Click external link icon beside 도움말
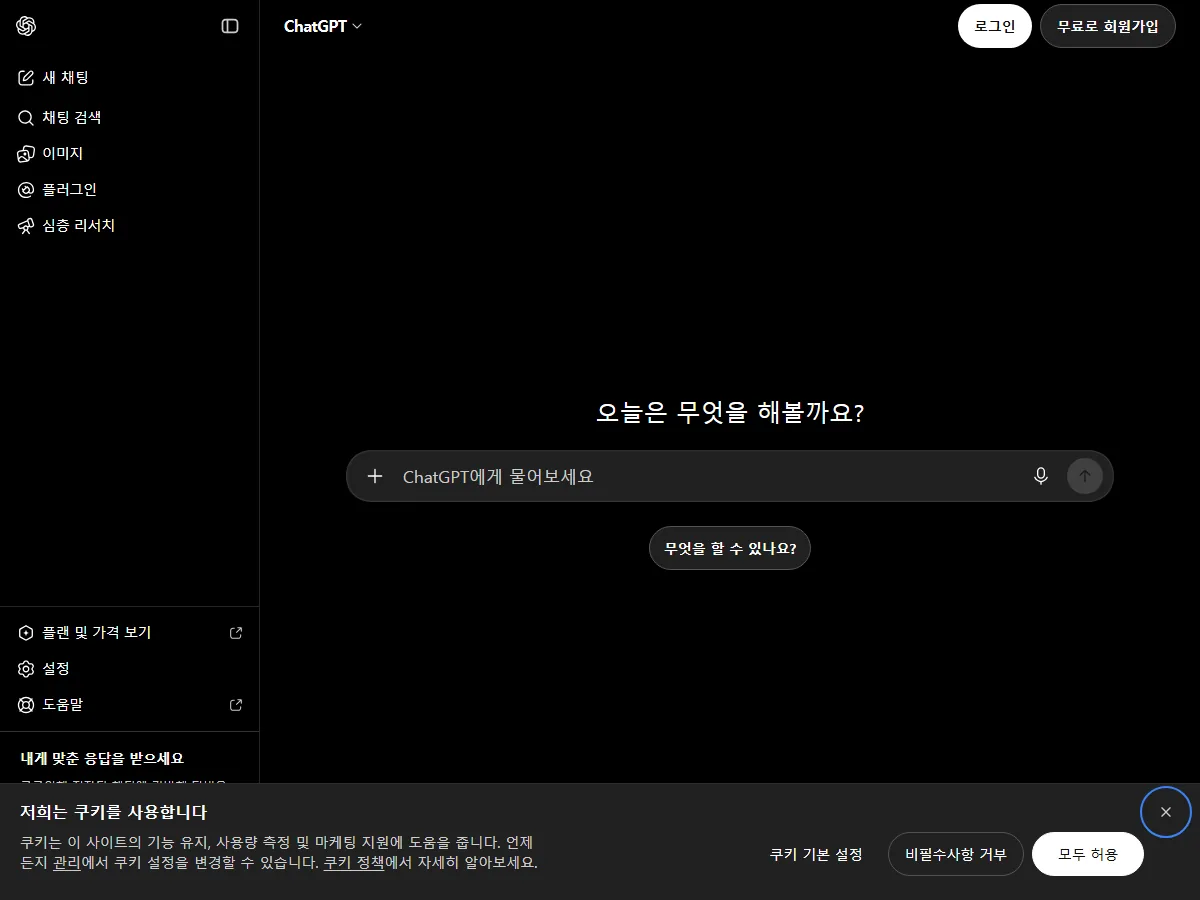1200x900 pixels. tap(236, 704)
